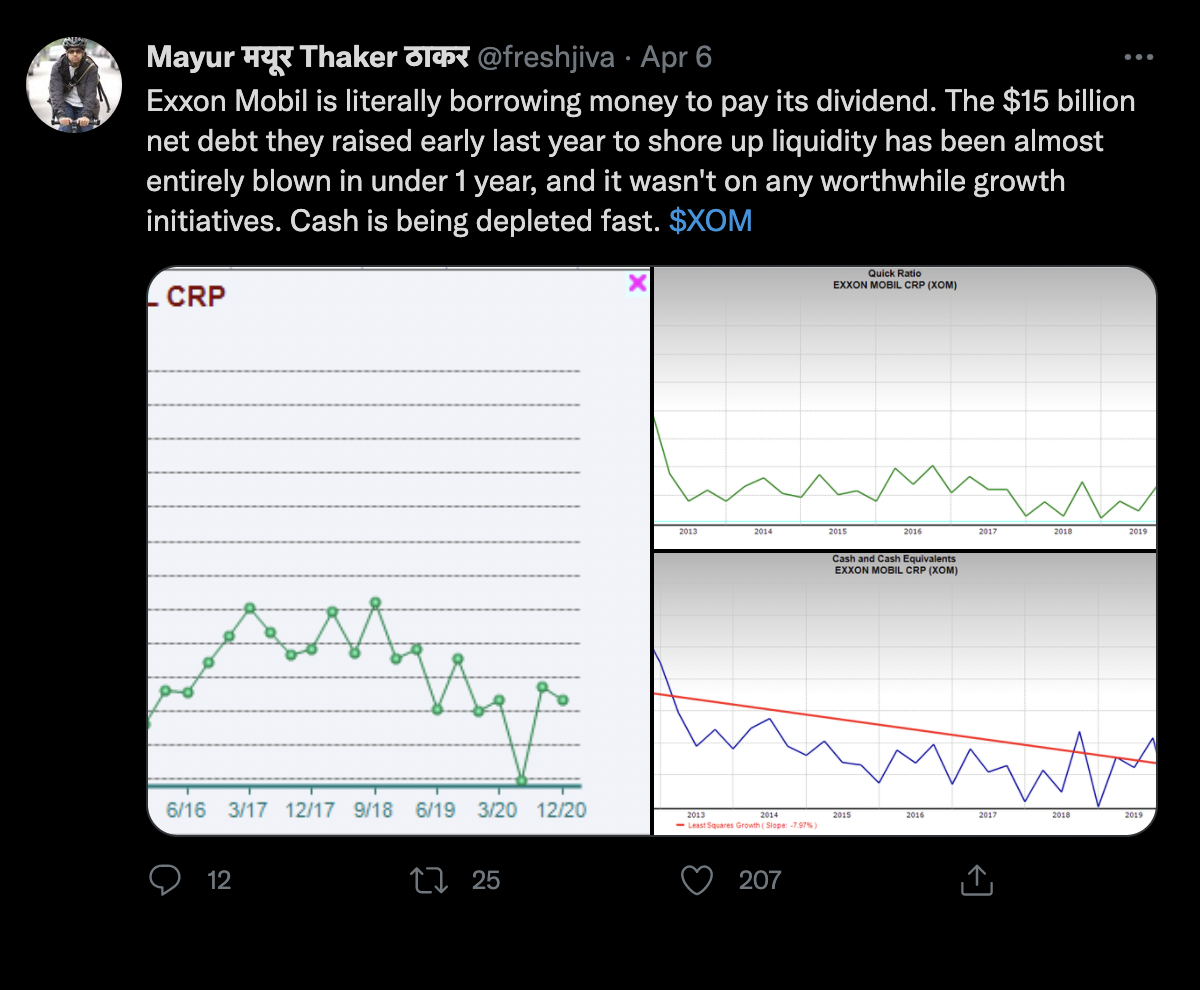Close the chart with magenta X
Screen dimensions: 1200x990
(637, 284)
